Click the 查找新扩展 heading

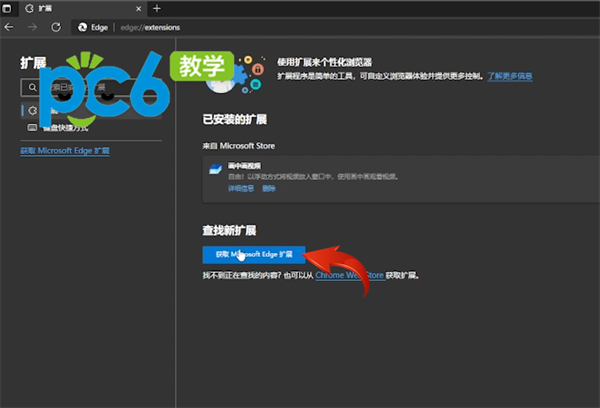coord(229,230)
